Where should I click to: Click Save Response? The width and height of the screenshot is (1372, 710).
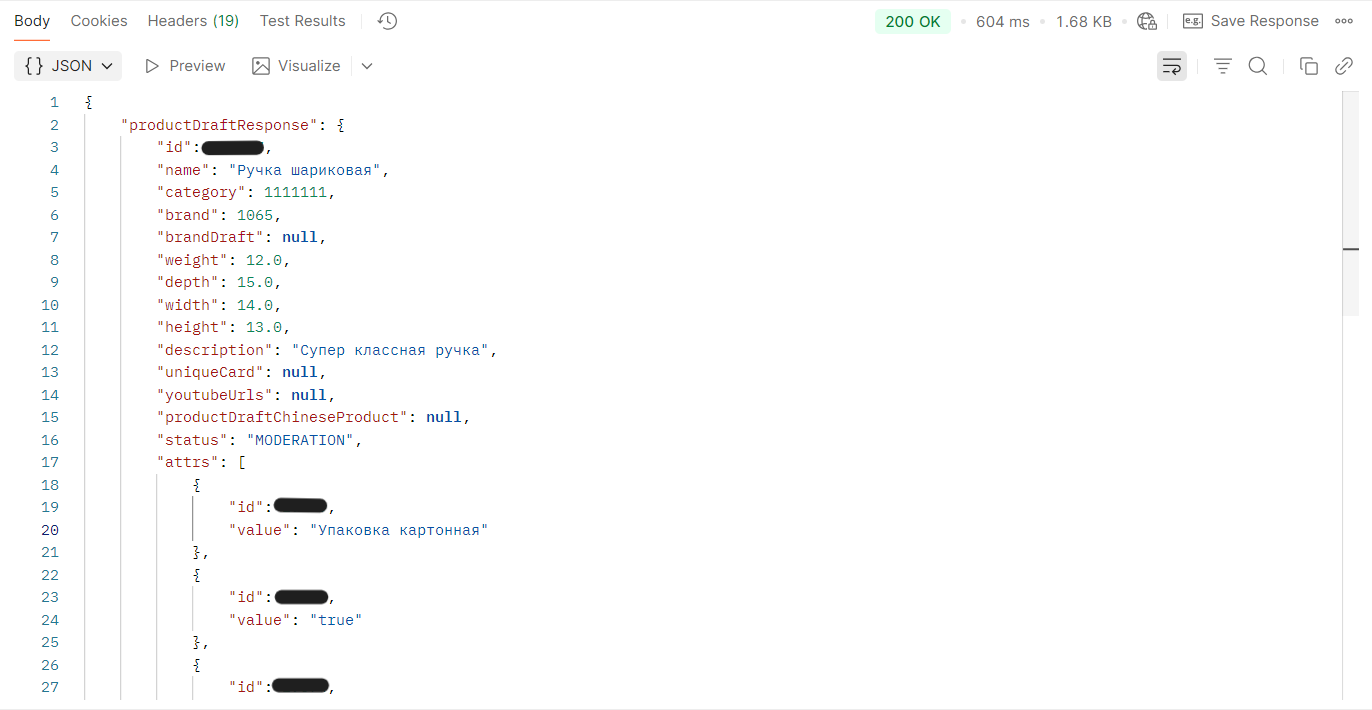pyautogui.click(x=1251, y=21)
